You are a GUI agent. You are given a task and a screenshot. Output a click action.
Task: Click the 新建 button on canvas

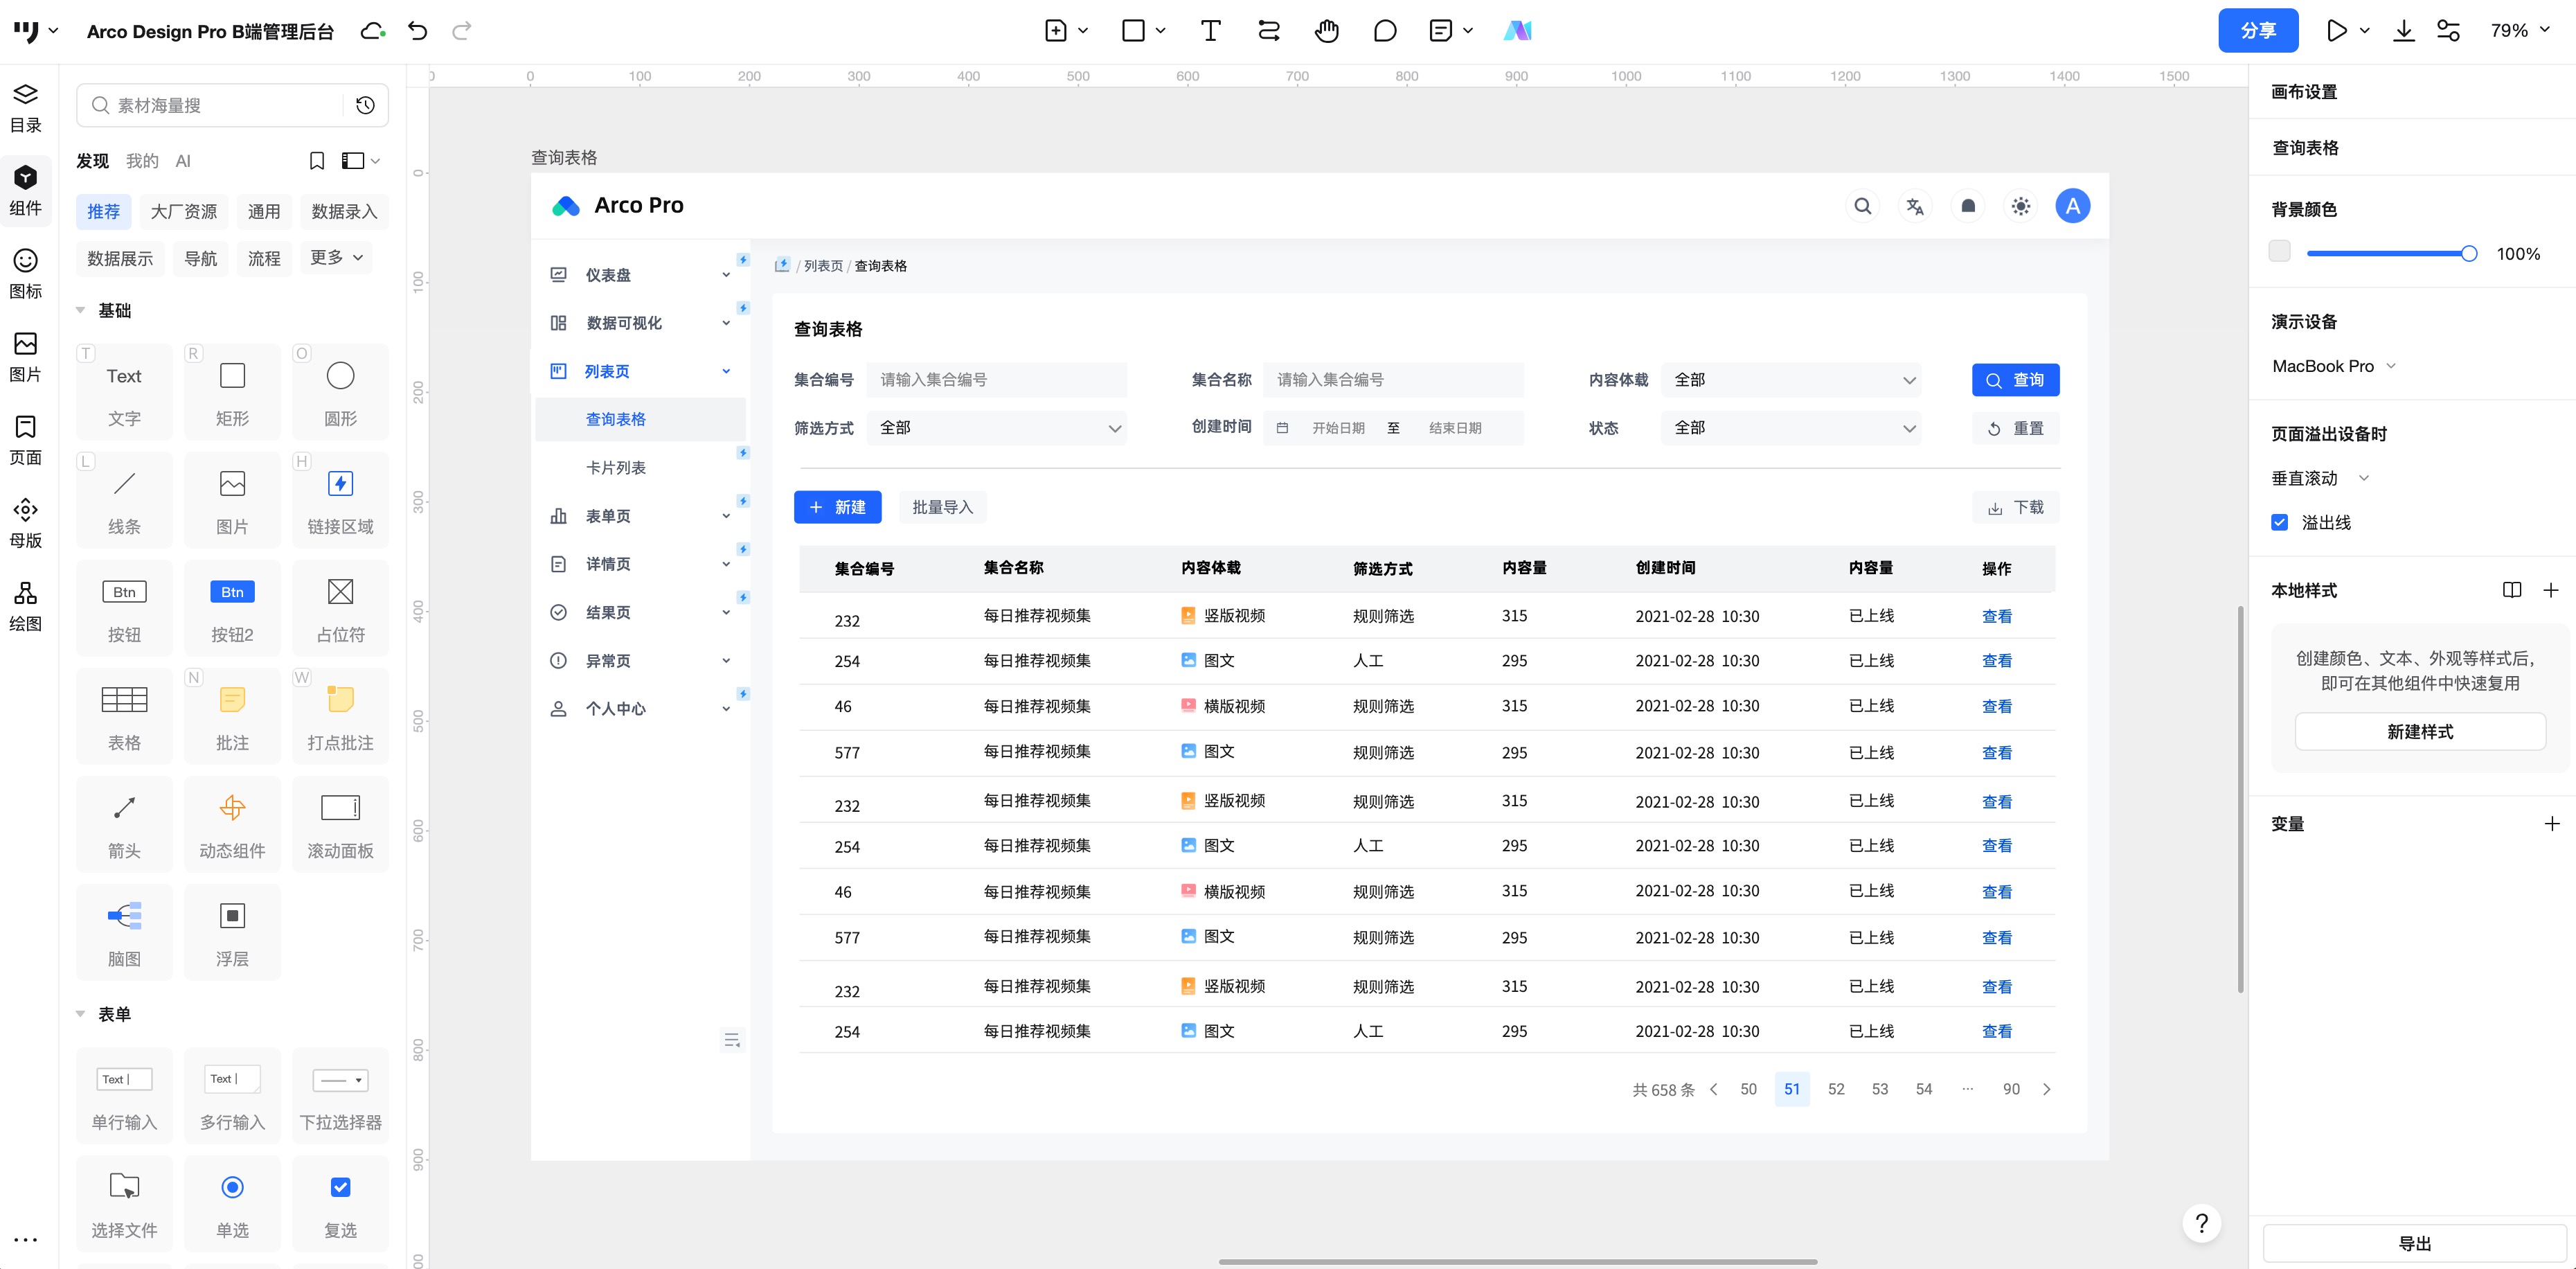pyautogui.click(x=837, y=507)
